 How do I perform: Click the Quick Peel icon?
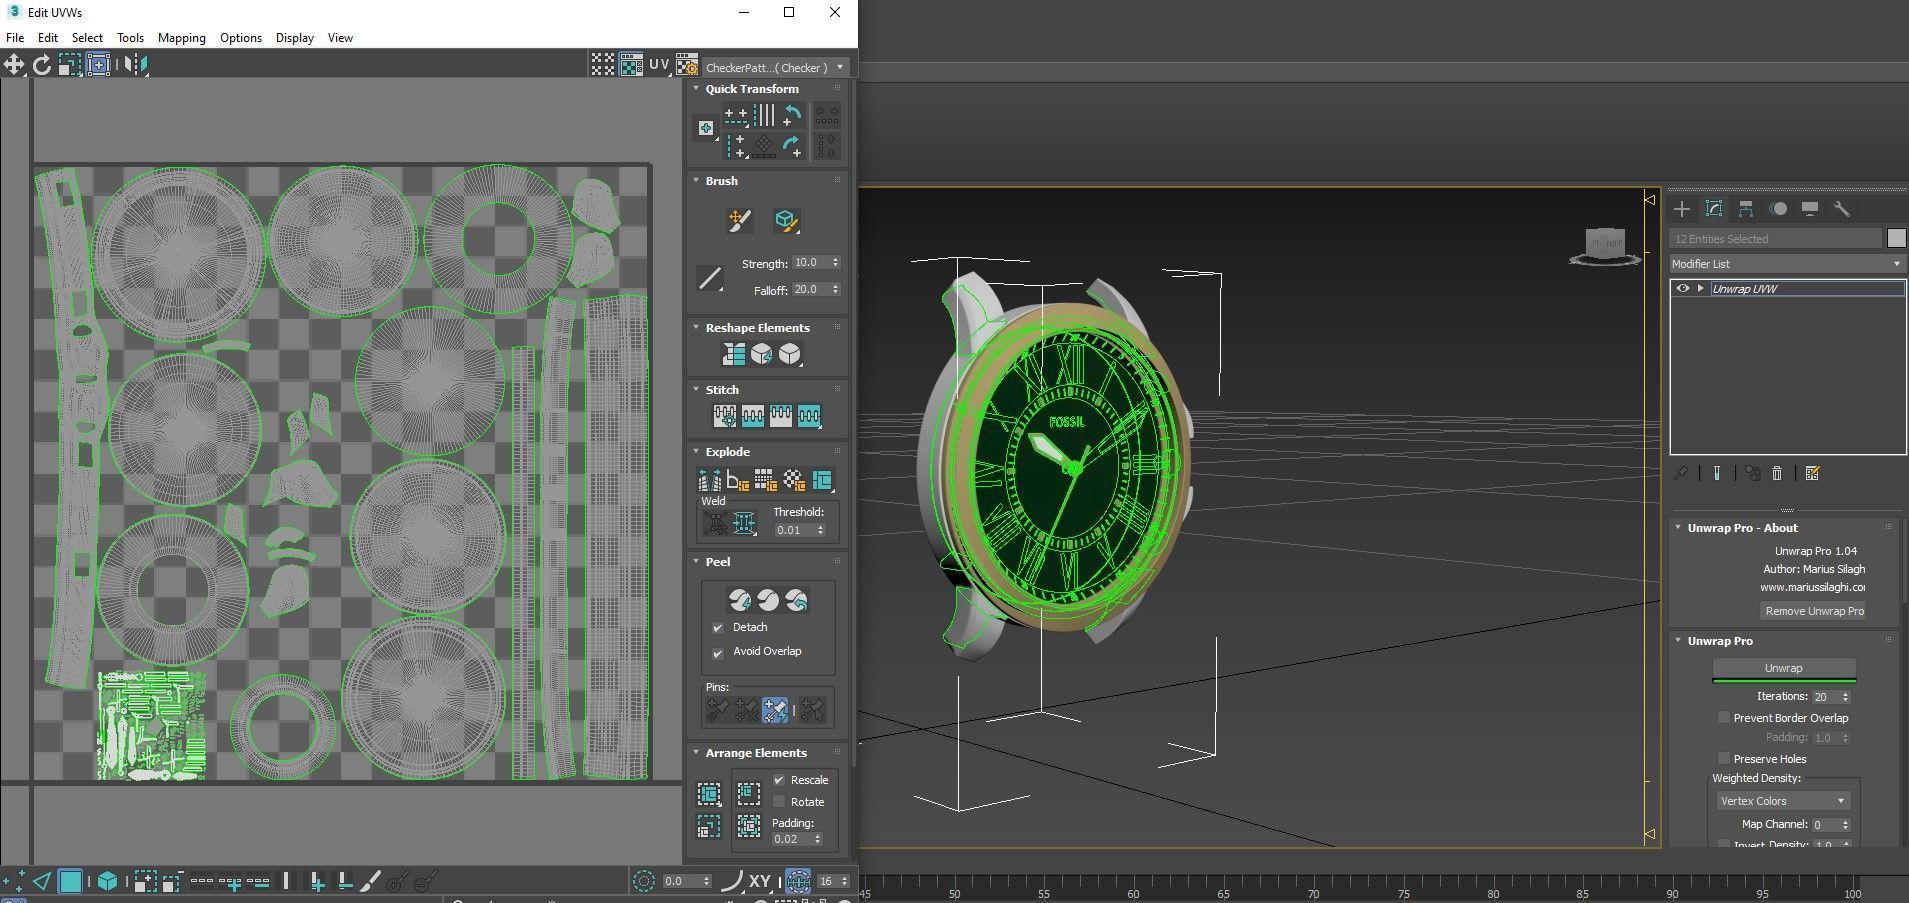pyautogui.click(x=739, y=600)
